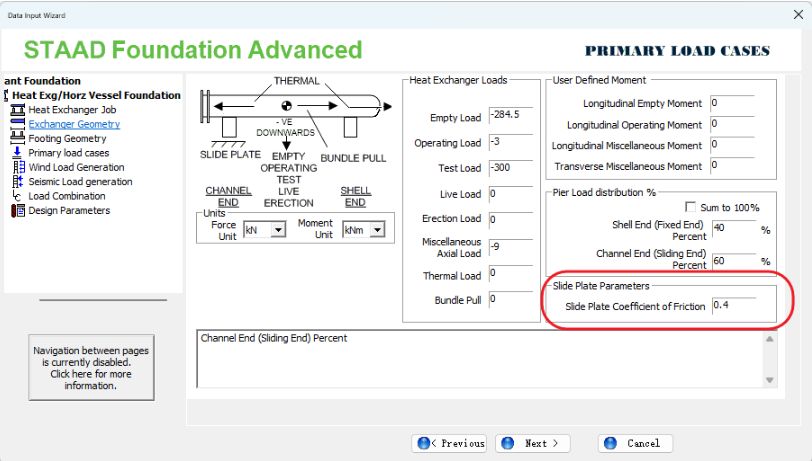Click Channel End (Sliding End) Percent field
Viewport: 812px width, 461px height.
734,261
